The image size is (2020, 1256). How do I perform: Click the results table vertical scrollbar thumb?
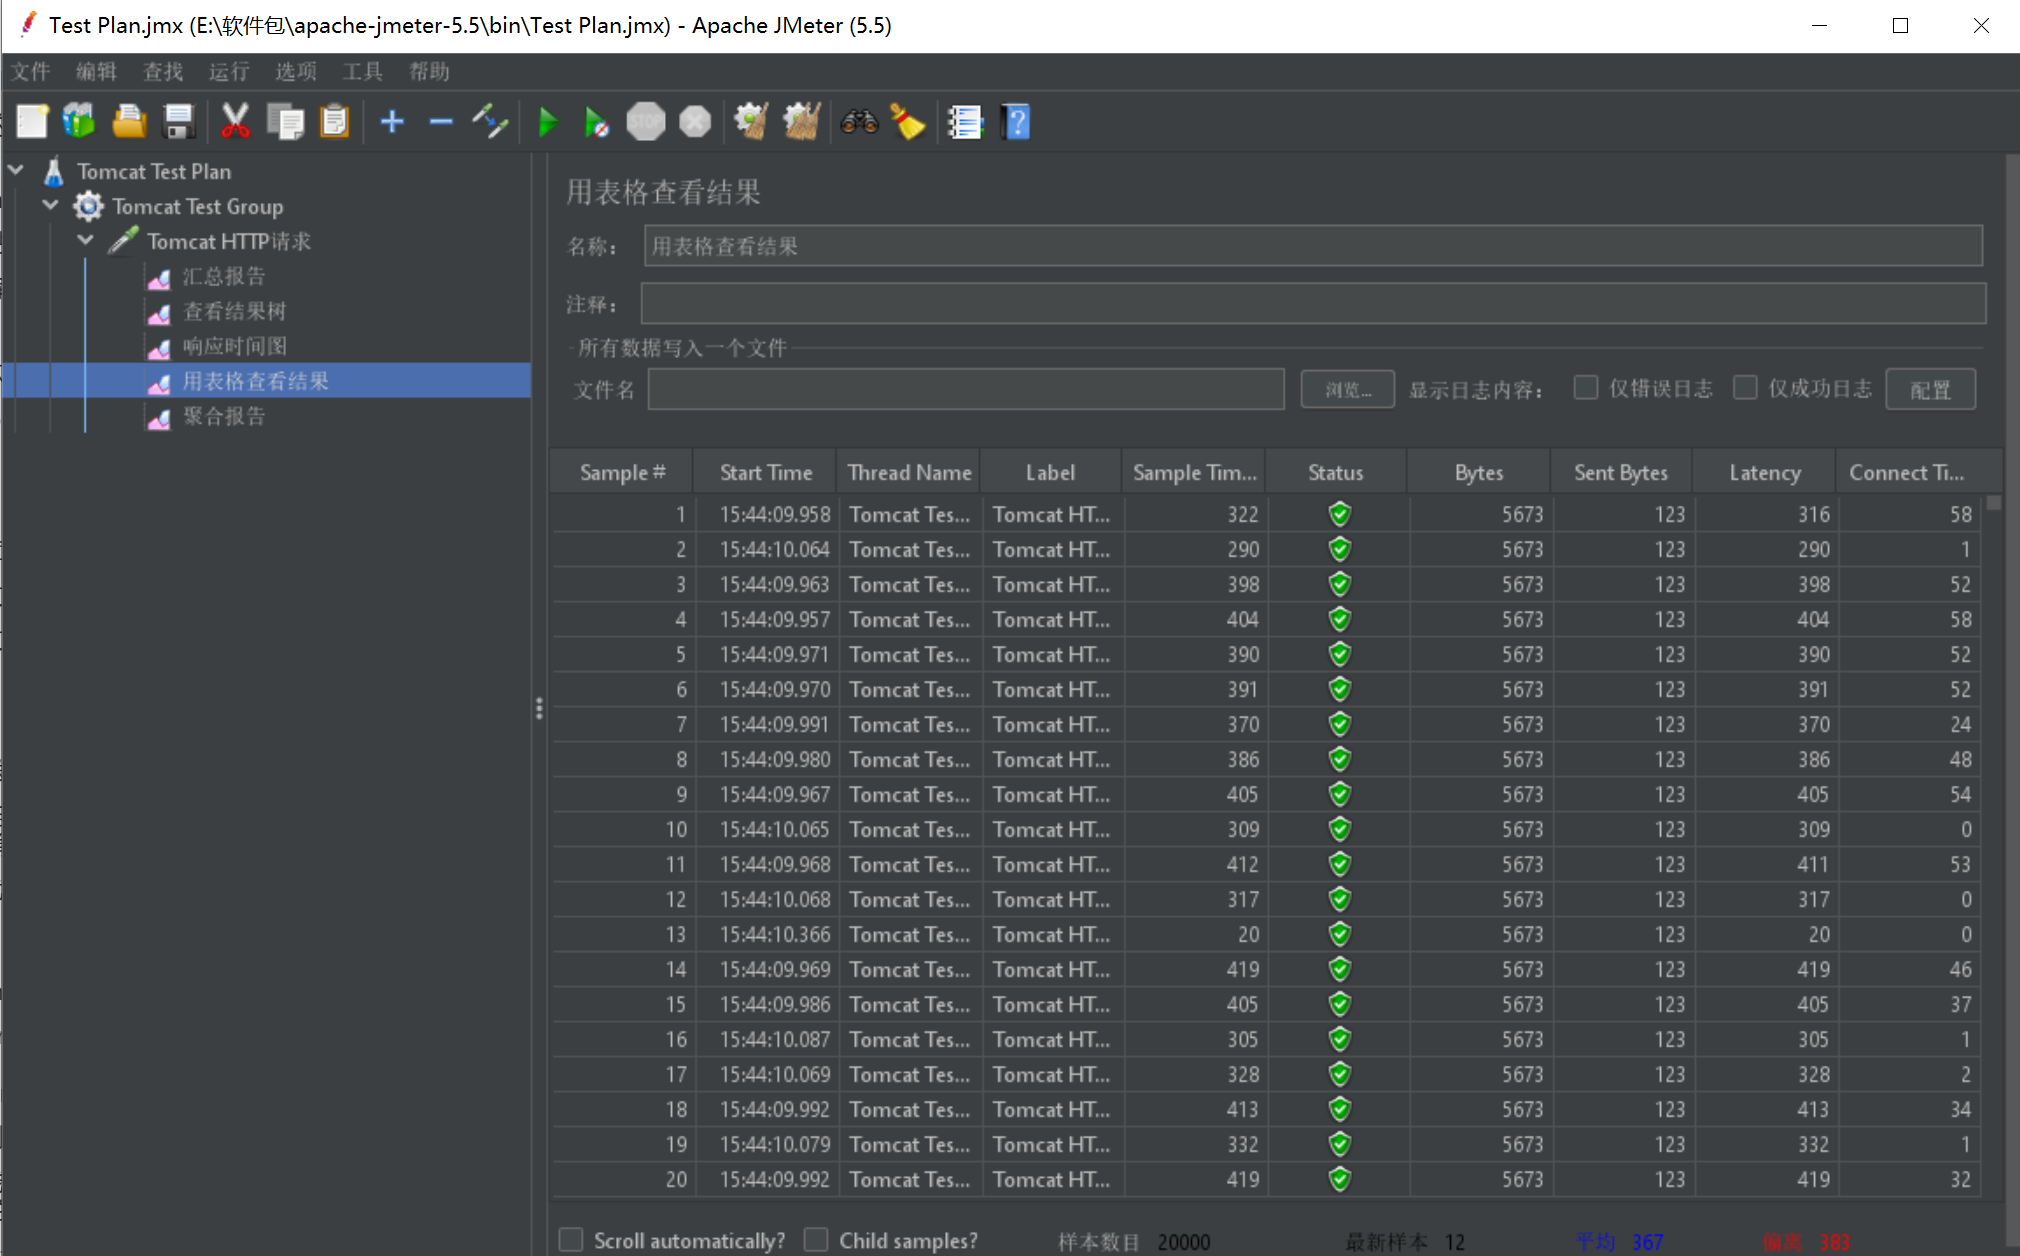(1993, 503)
